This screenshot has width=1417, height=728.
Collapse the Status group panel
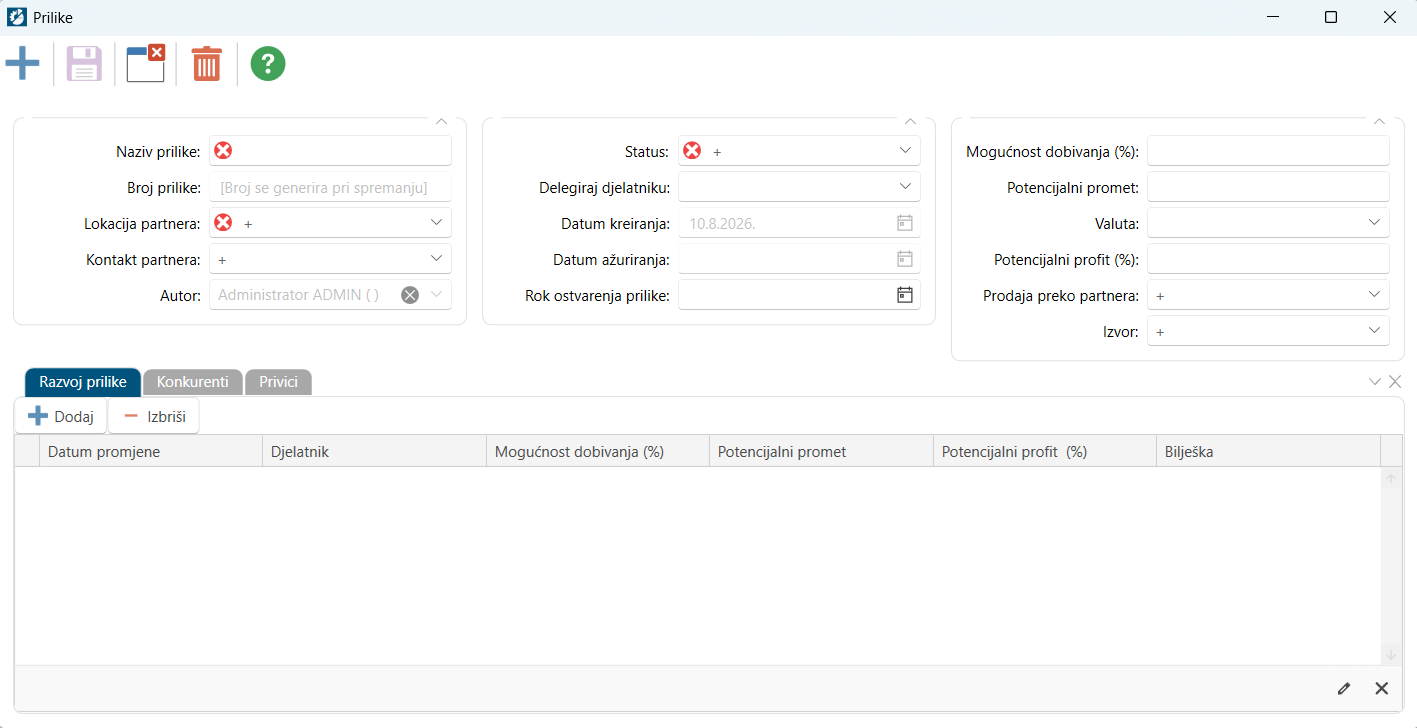(x=910, y=121)
